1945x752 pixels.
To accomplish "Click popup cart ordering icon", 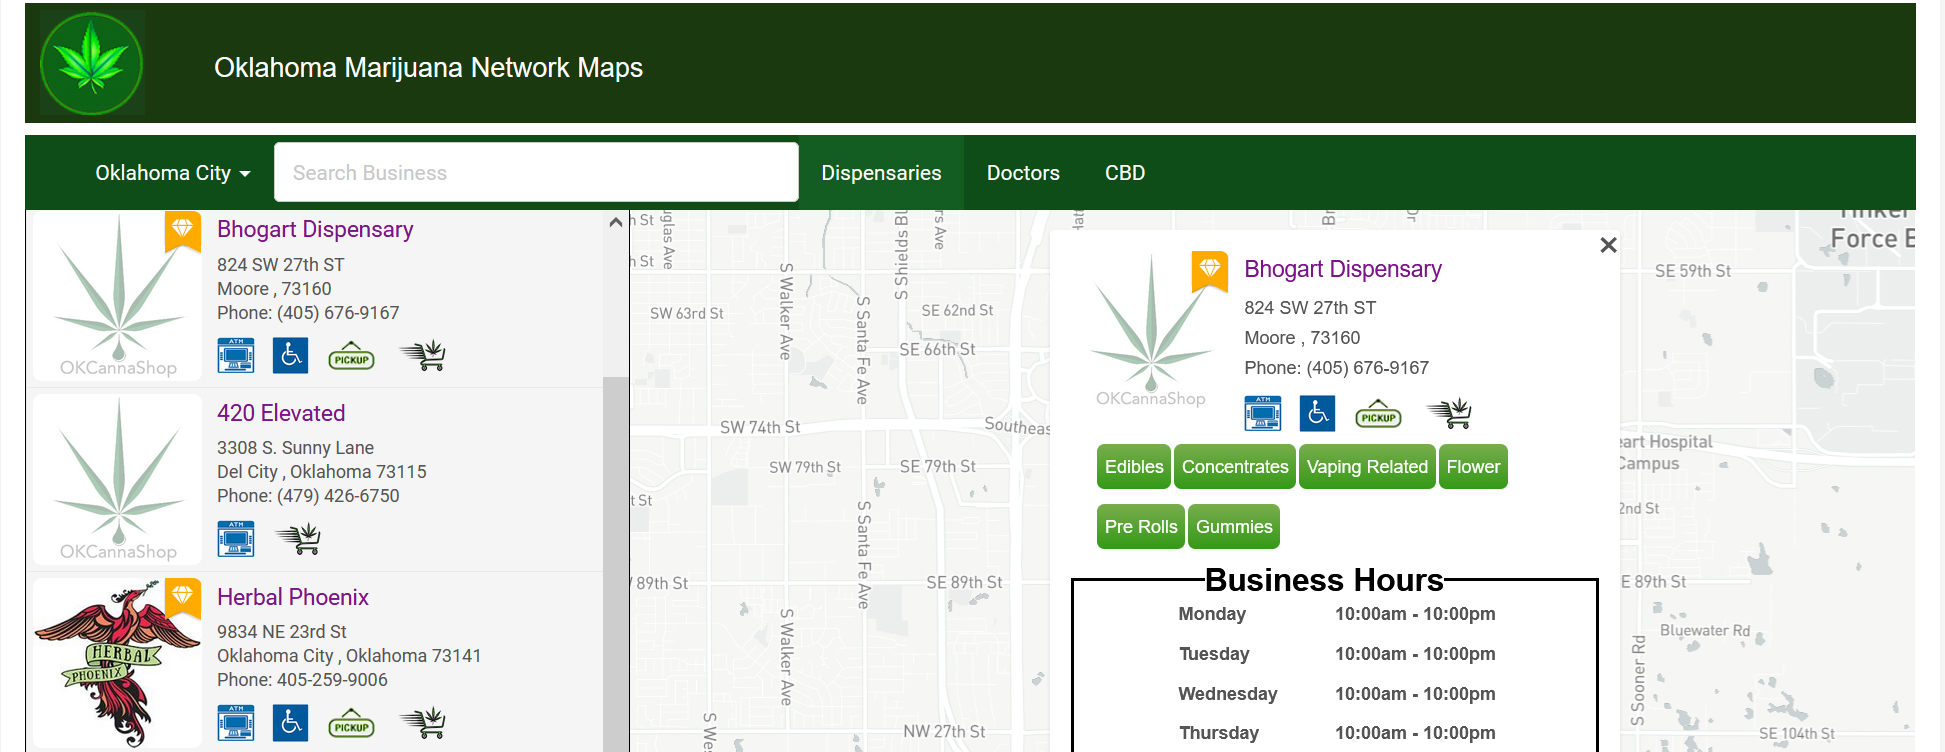I will pos(1449,413).
